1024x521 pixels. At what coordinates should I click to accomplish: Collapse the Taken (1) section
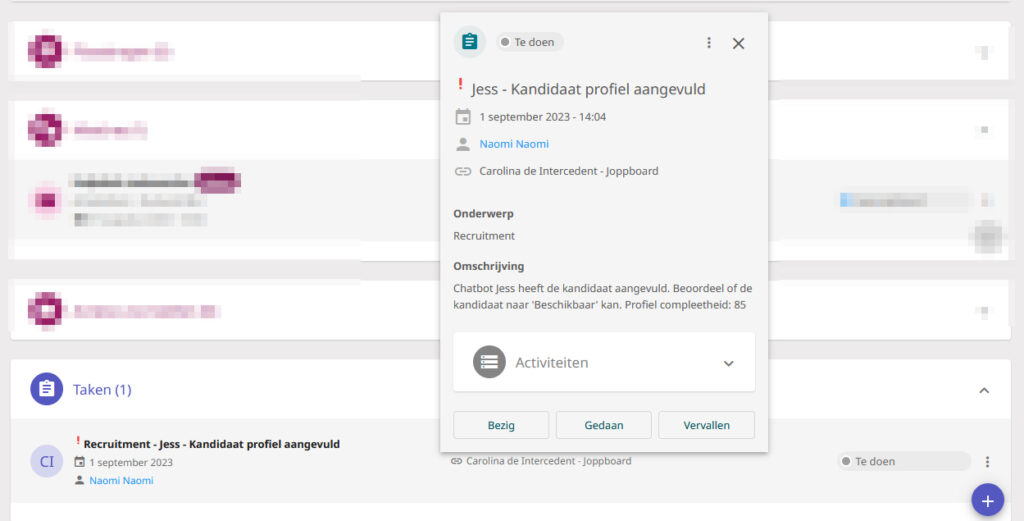click(984, 390)
